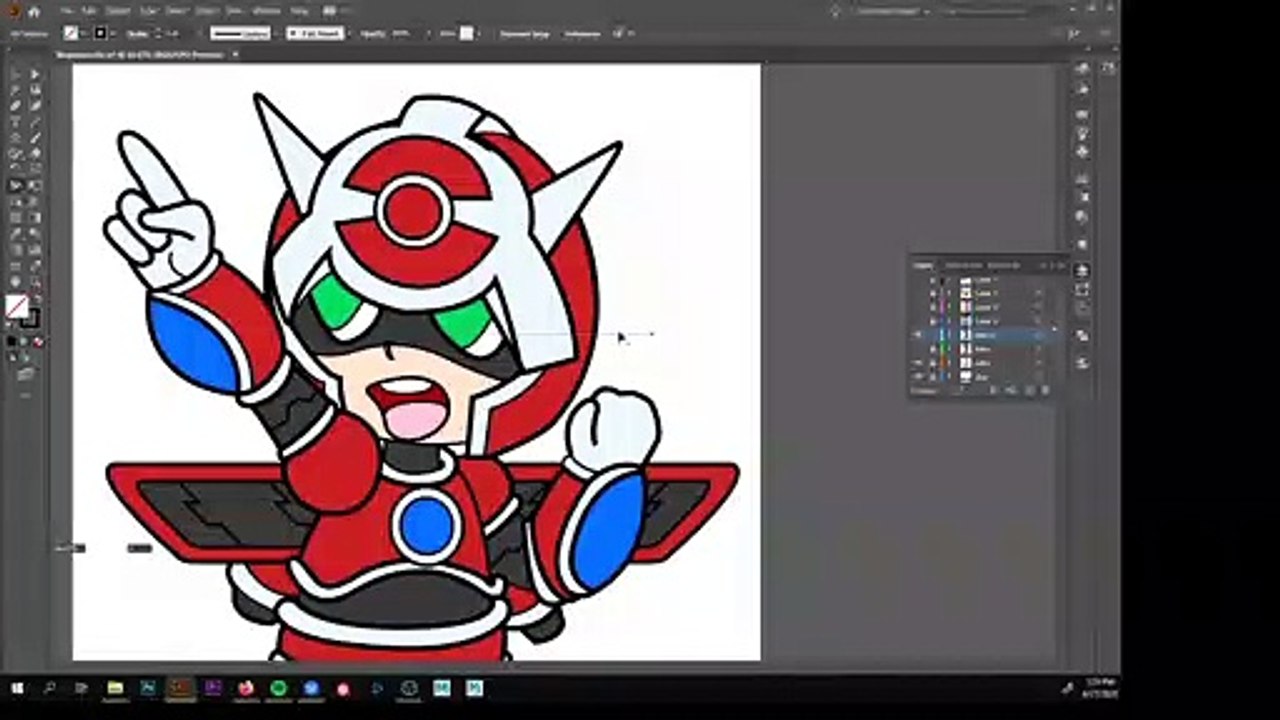The image size is (1280, 720).
Task: Select the Paintbrush tool
Action: (x=35, y=138)
